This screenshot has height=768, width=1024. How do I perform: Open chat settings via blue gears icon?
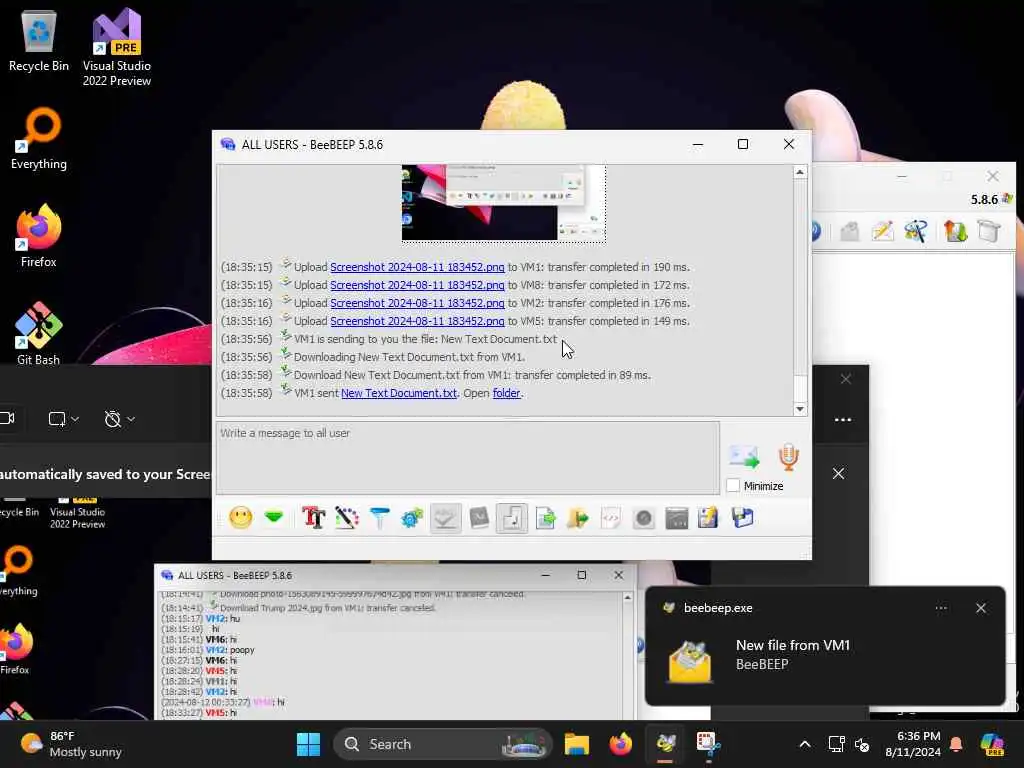pyautogui.click(x=412, y=519)
